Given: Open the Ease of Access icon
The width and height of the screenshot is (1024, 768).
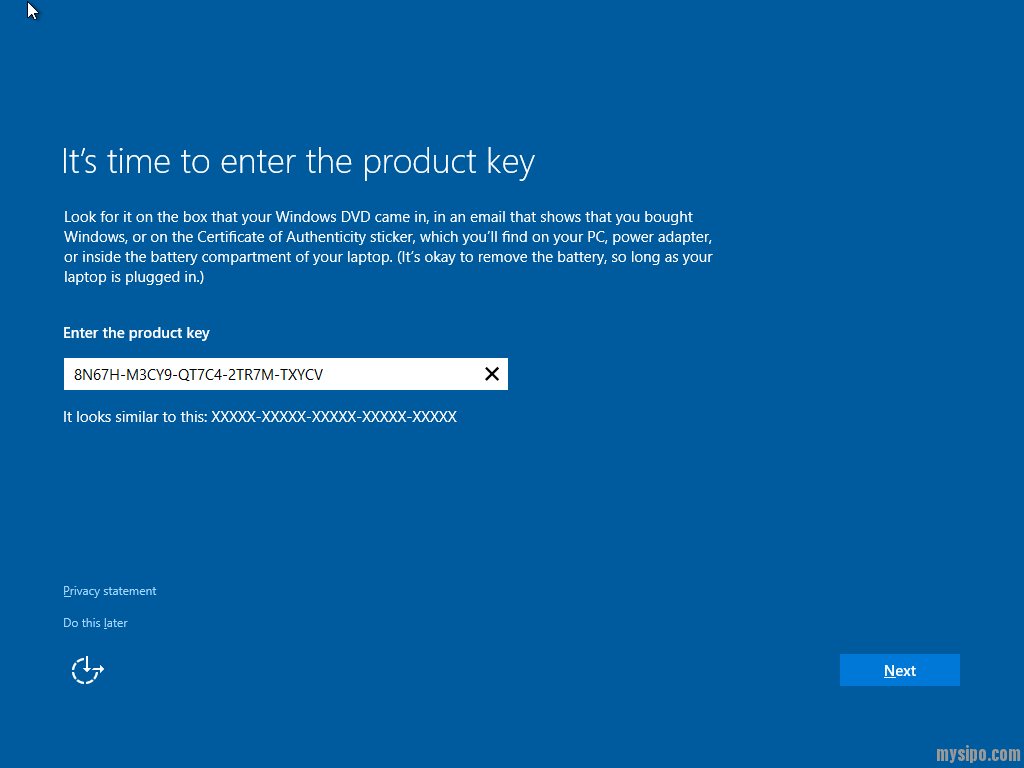Looking at the screenshot, I should click(88, 670).
